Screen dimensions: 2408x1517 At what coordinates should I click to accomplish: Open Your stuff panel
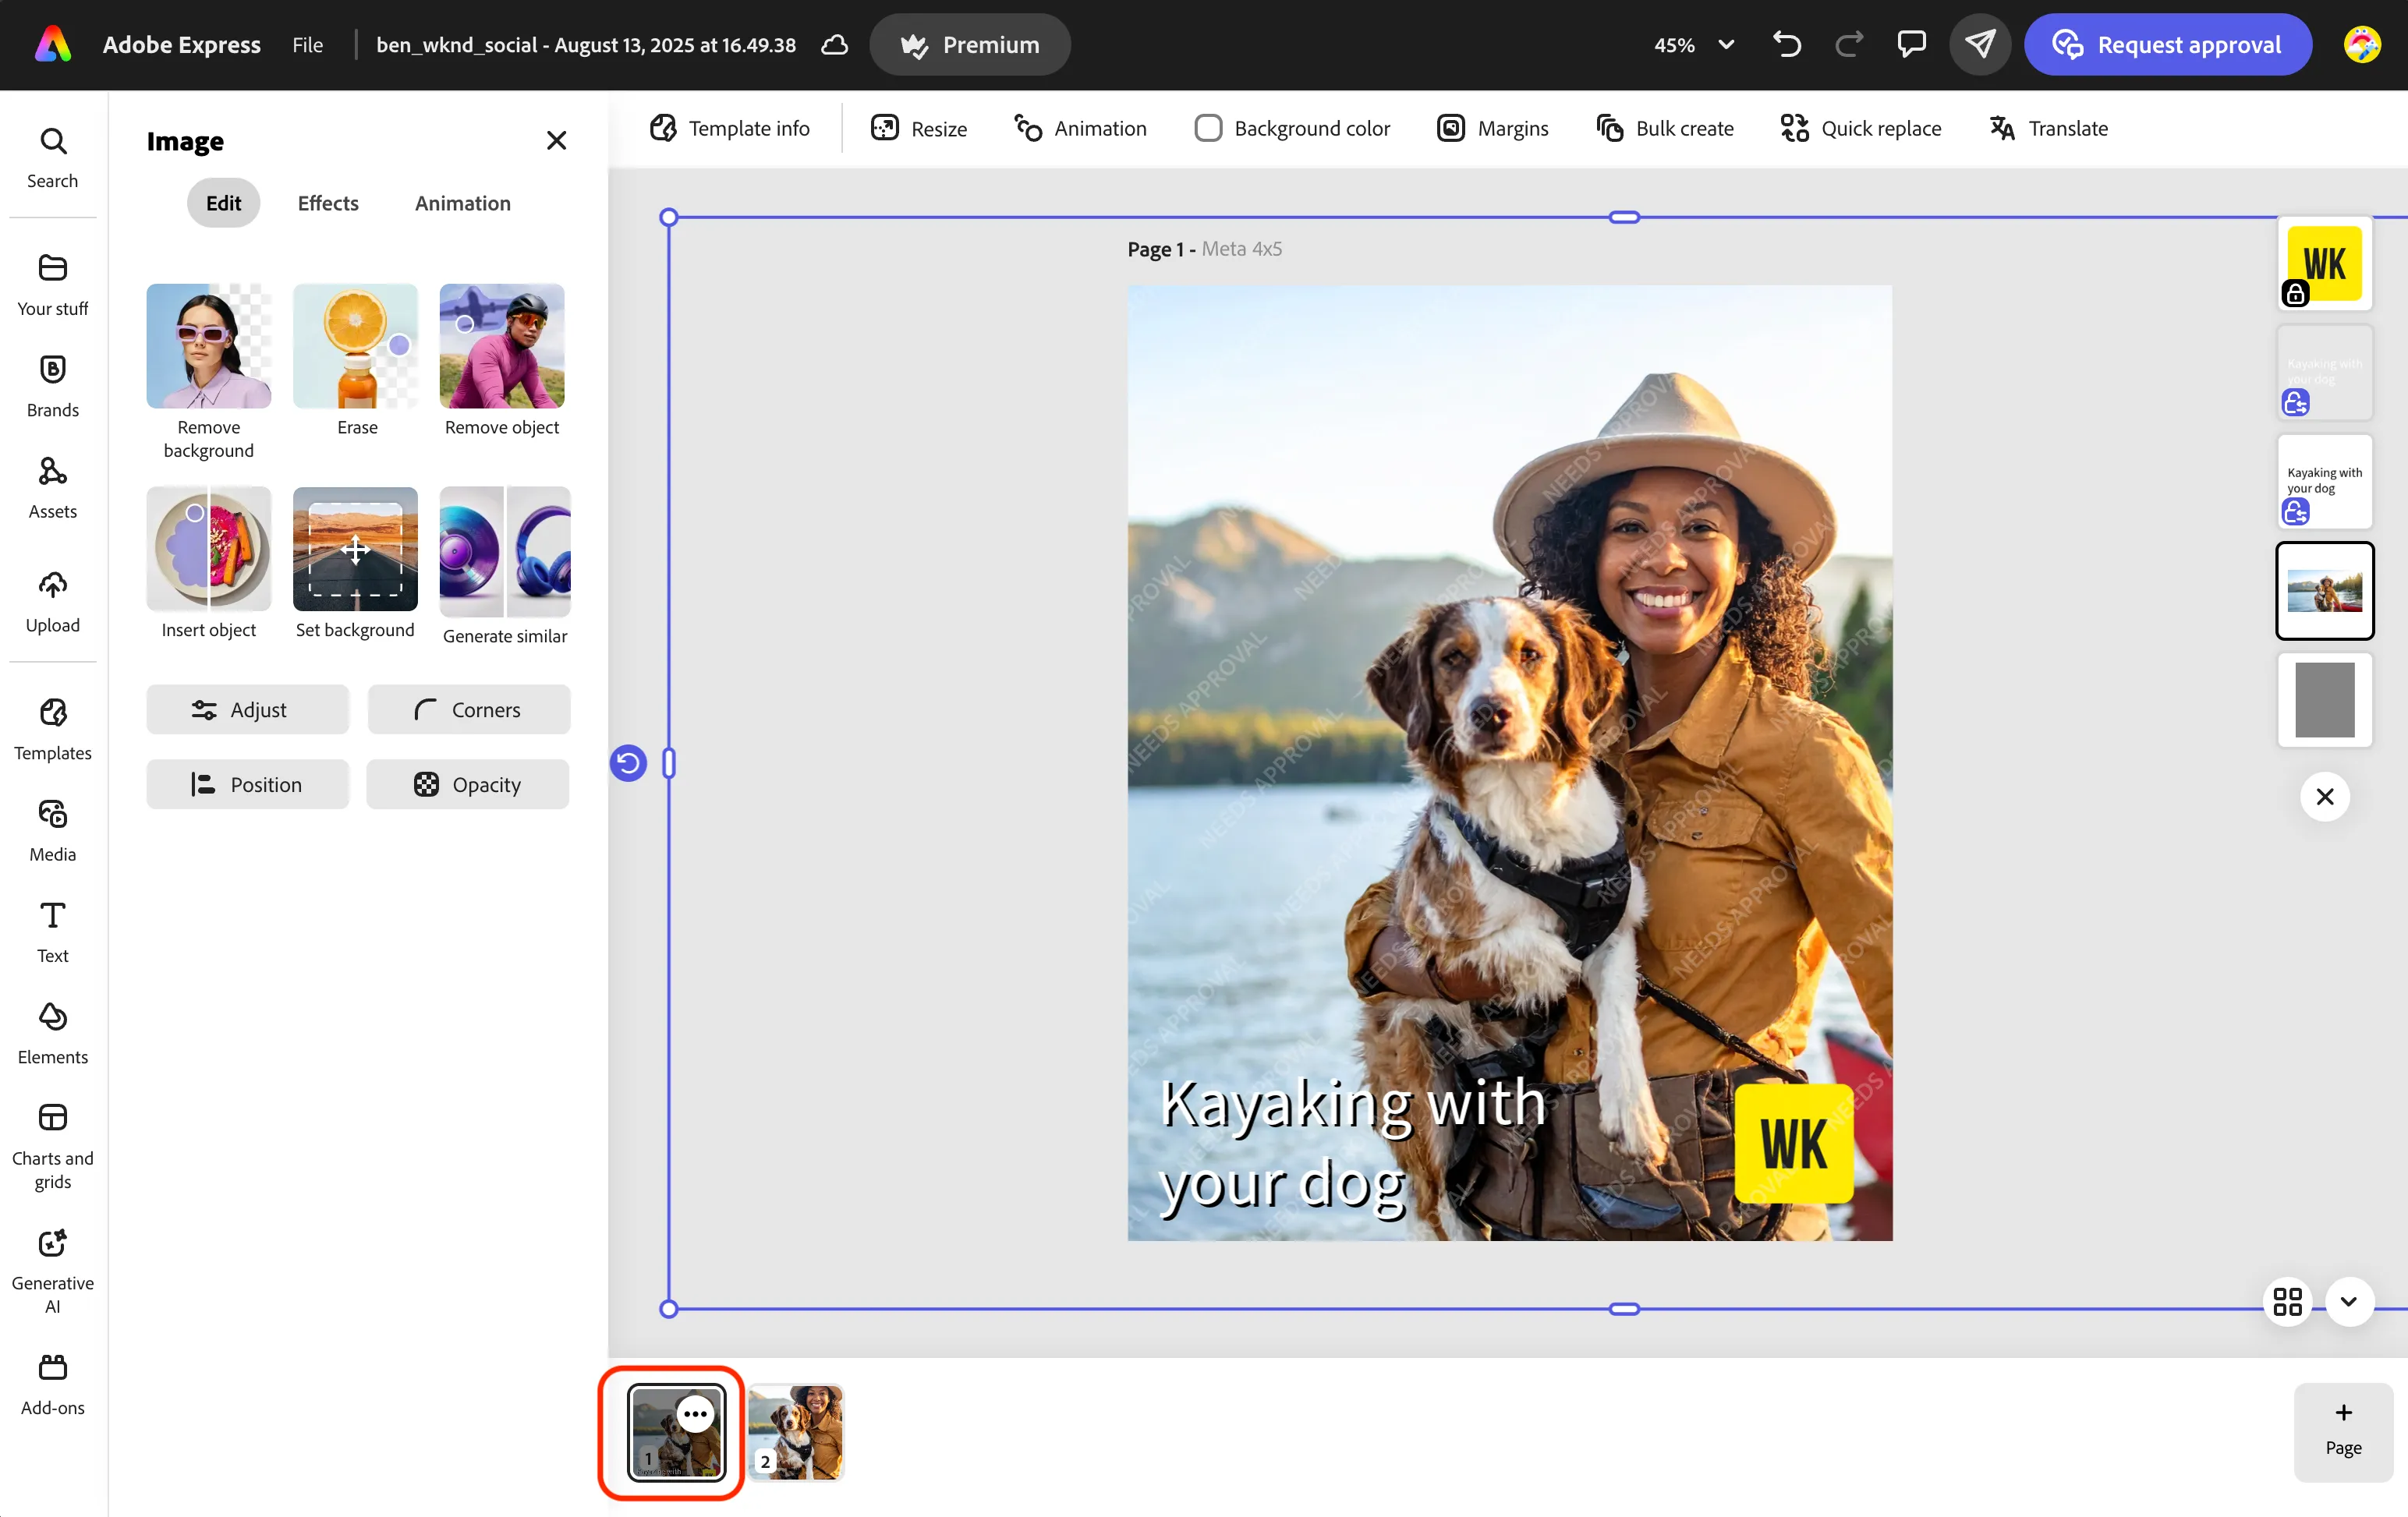click(x=52, y=285)
